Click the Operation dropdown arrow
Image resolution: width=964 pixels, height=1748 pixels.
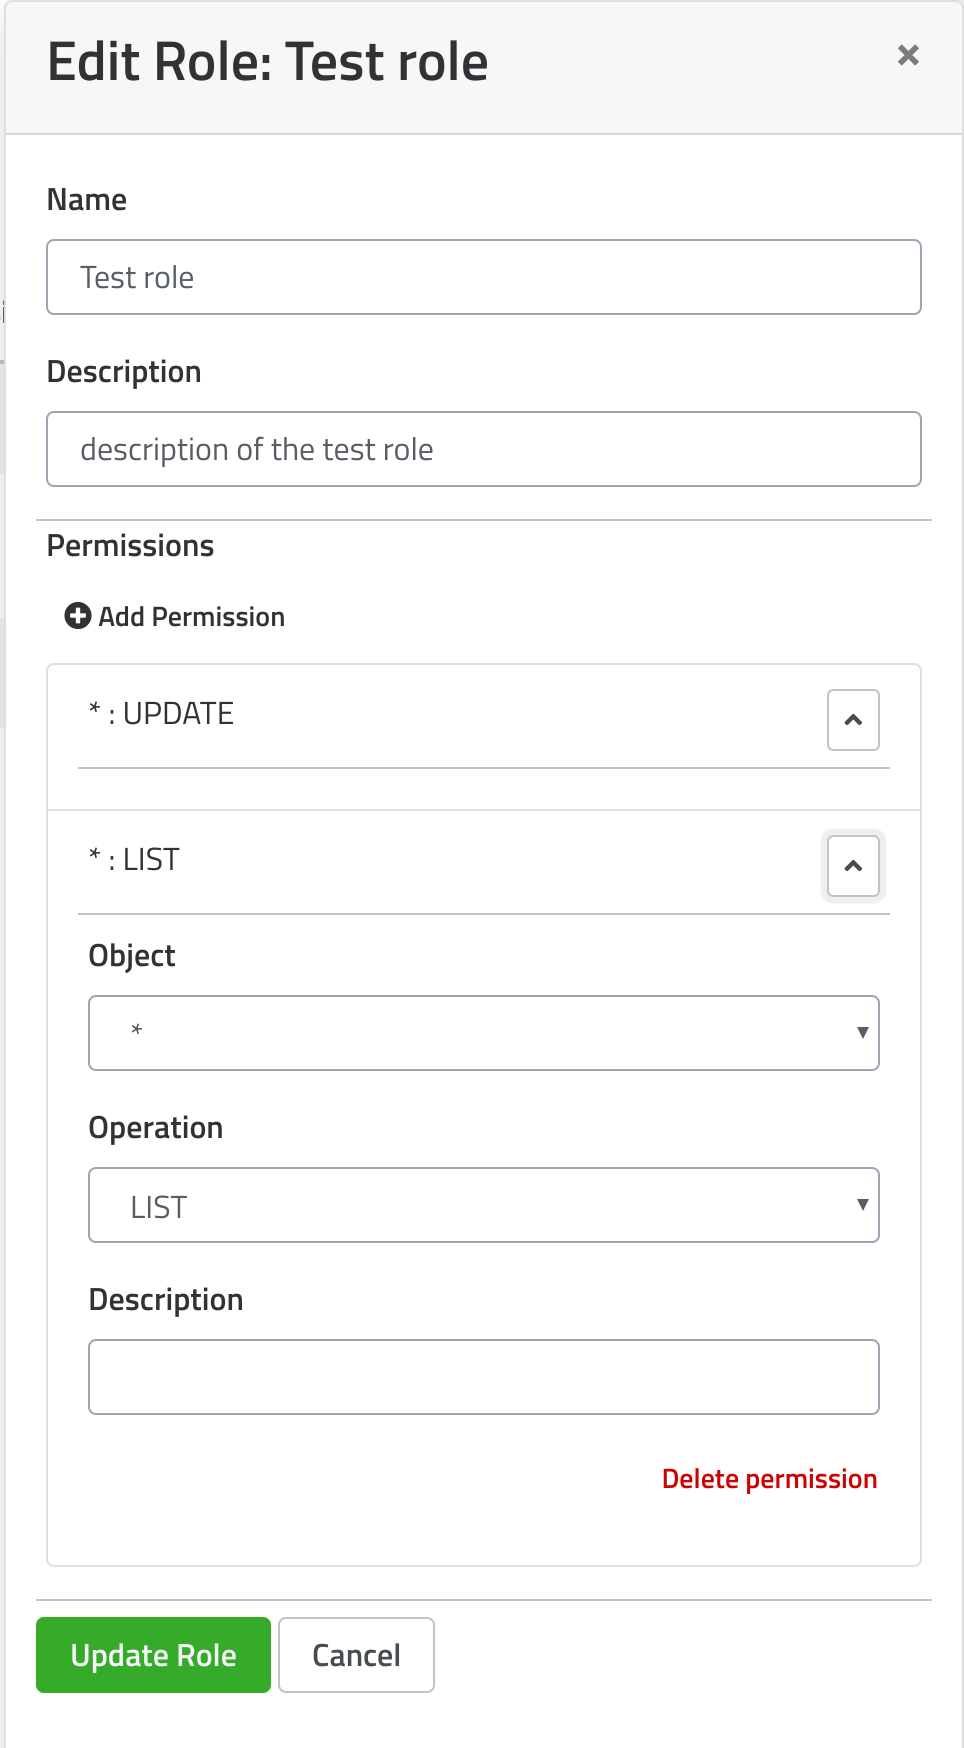click(862, 1205)
